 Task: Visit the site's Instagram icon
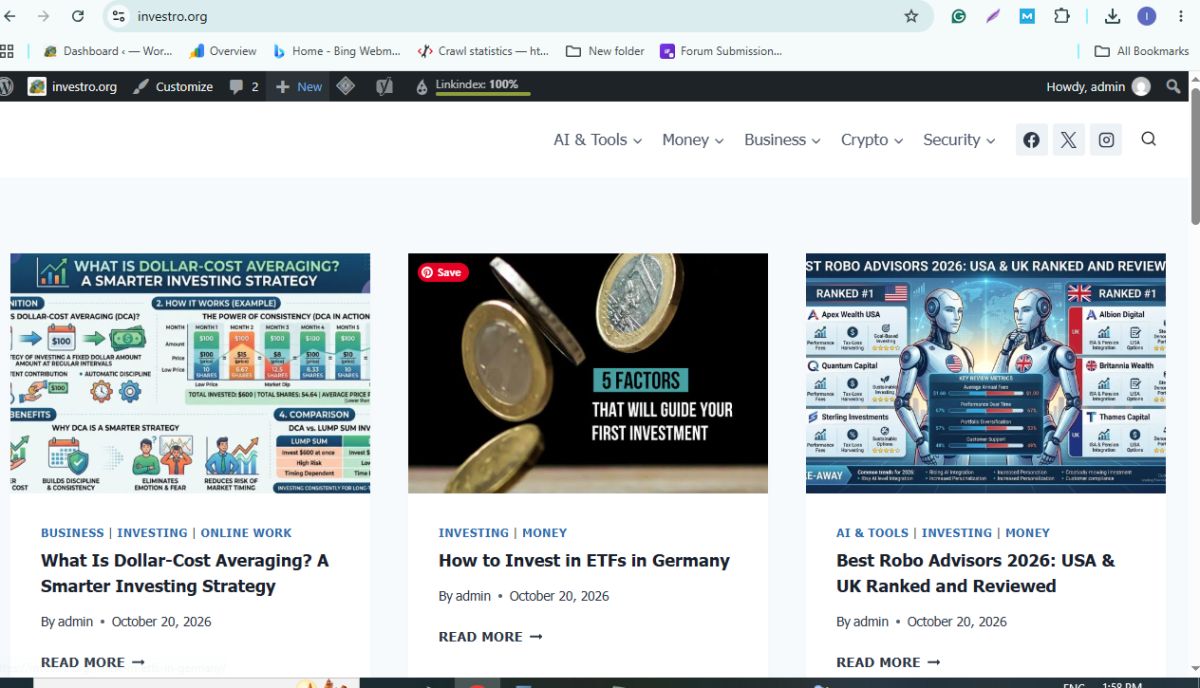pyautogui.click(x=1106, y=140)
